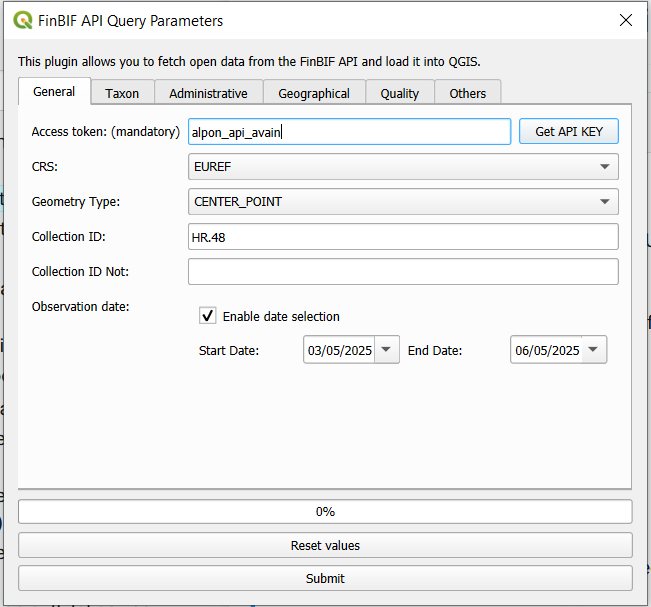The image size is (651, 607).
Task: Click the Reset values button
Action: click(x=325, y=545)
